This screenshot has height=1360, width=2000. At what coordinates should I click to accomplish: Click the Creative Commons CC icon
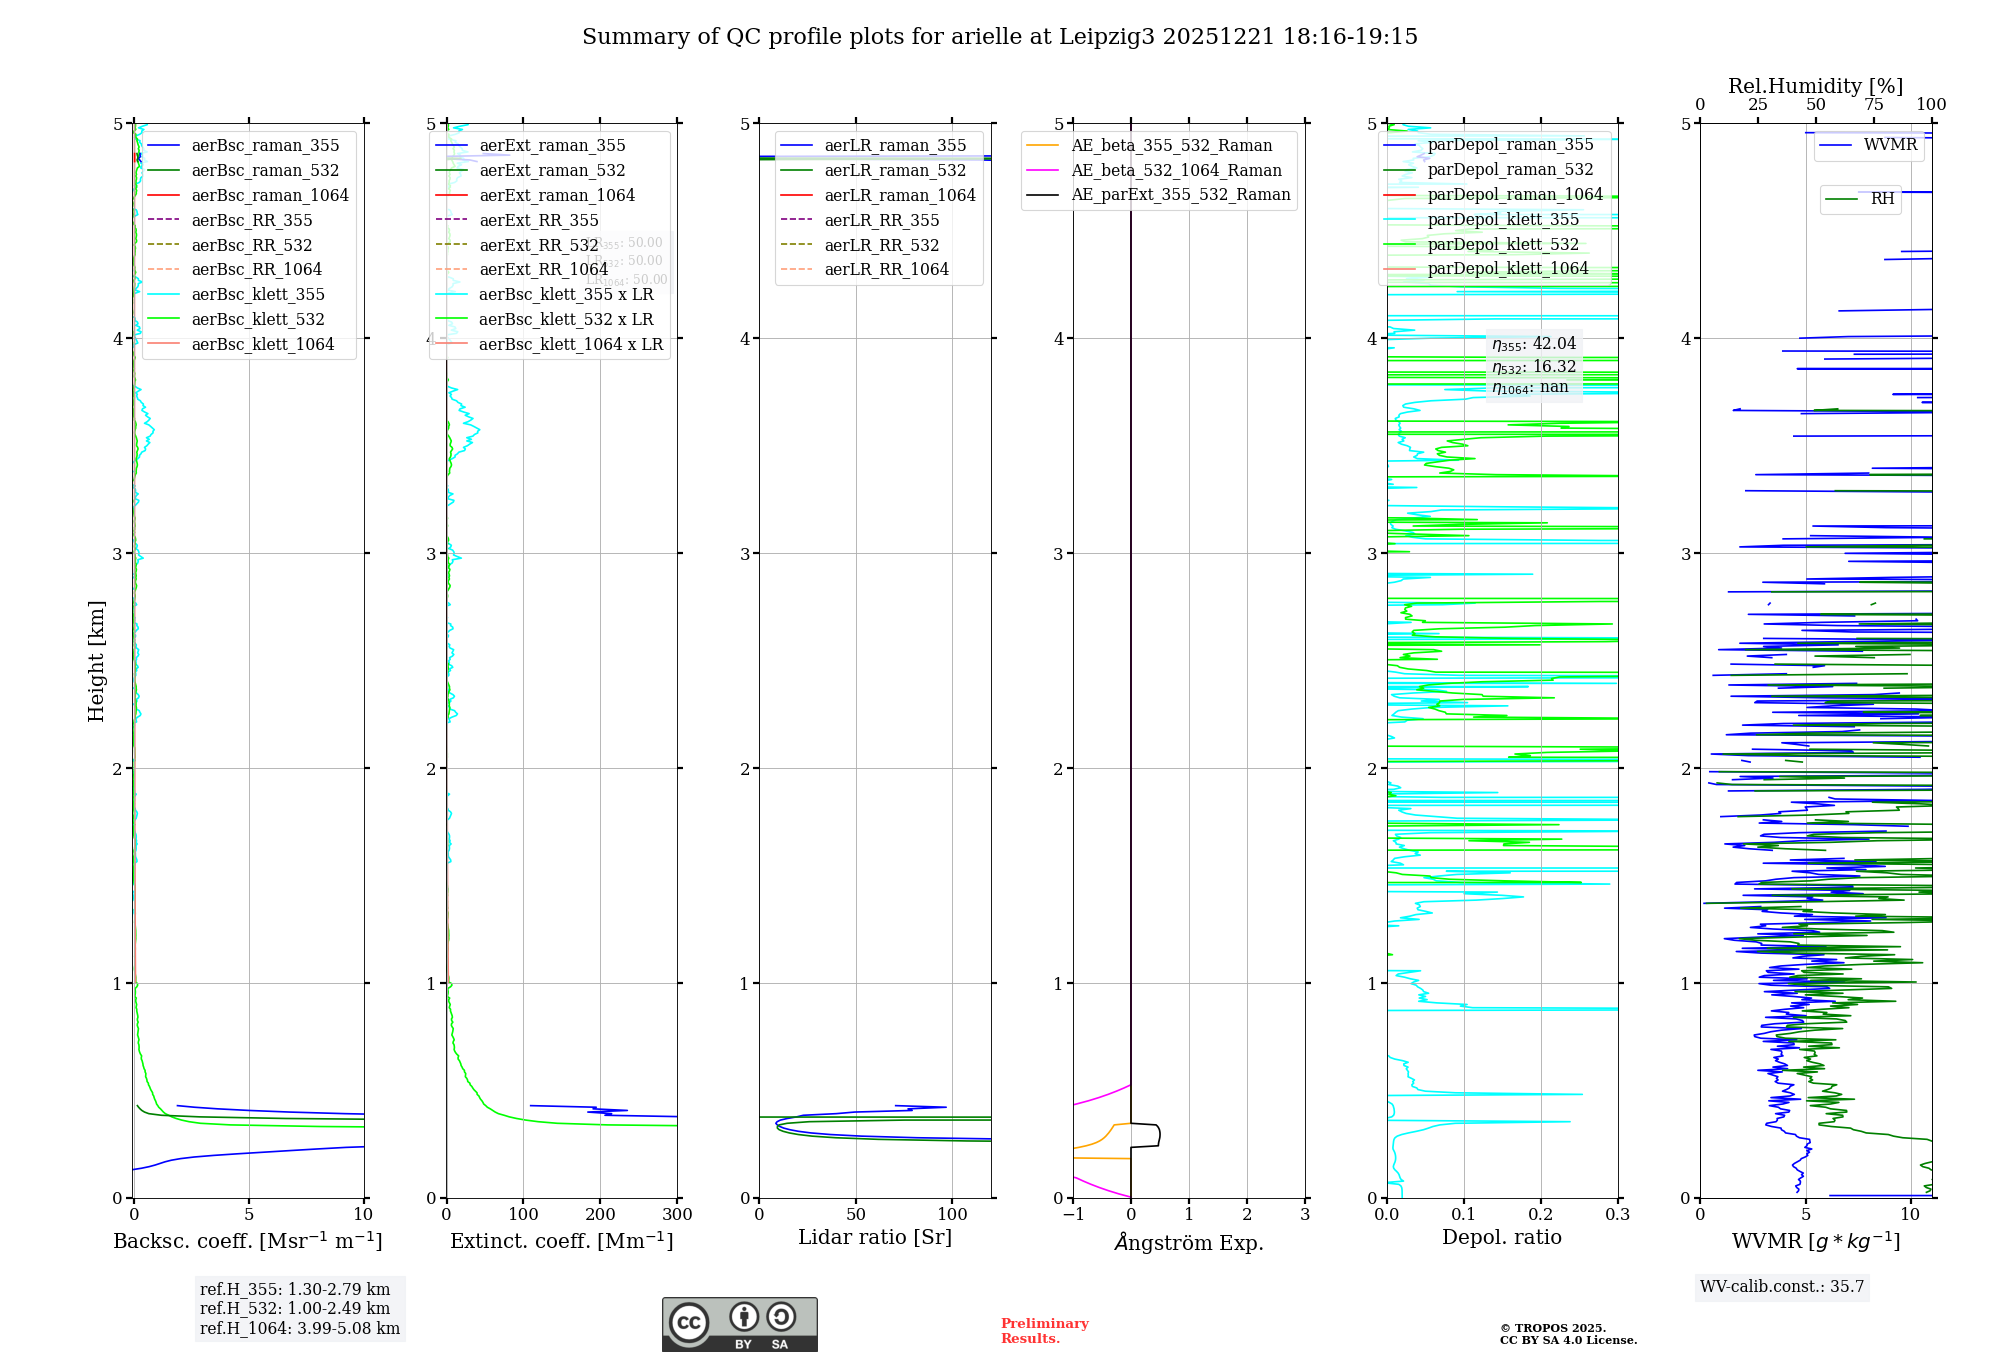point(689,1322)
